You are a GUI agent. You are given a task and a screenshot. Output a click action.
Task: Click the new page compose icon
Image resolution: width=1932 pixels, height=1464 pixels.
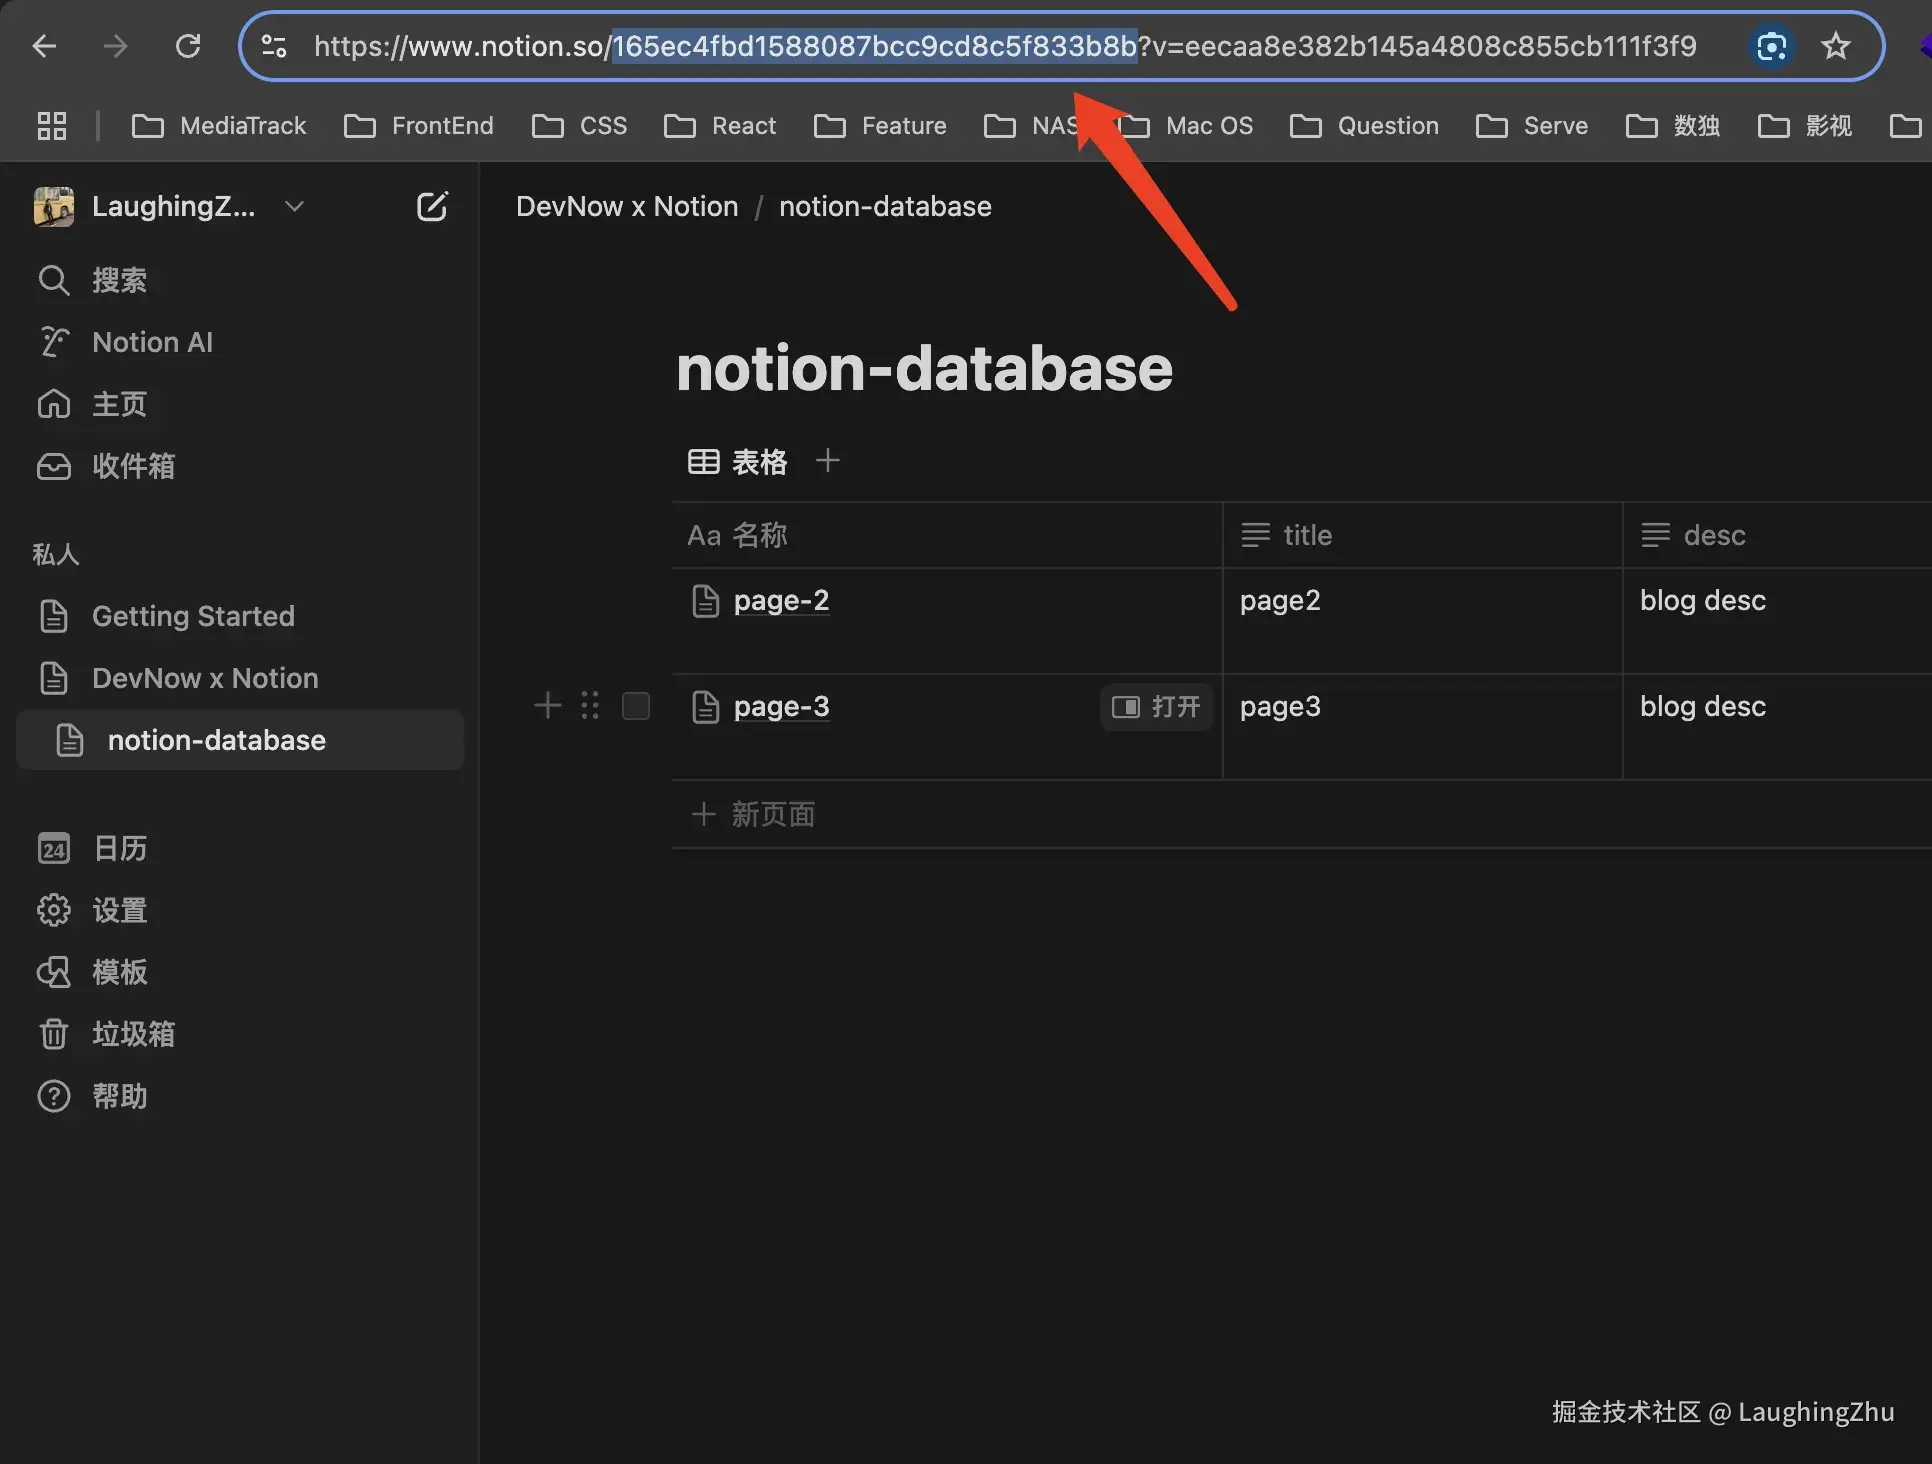point(431,206)
